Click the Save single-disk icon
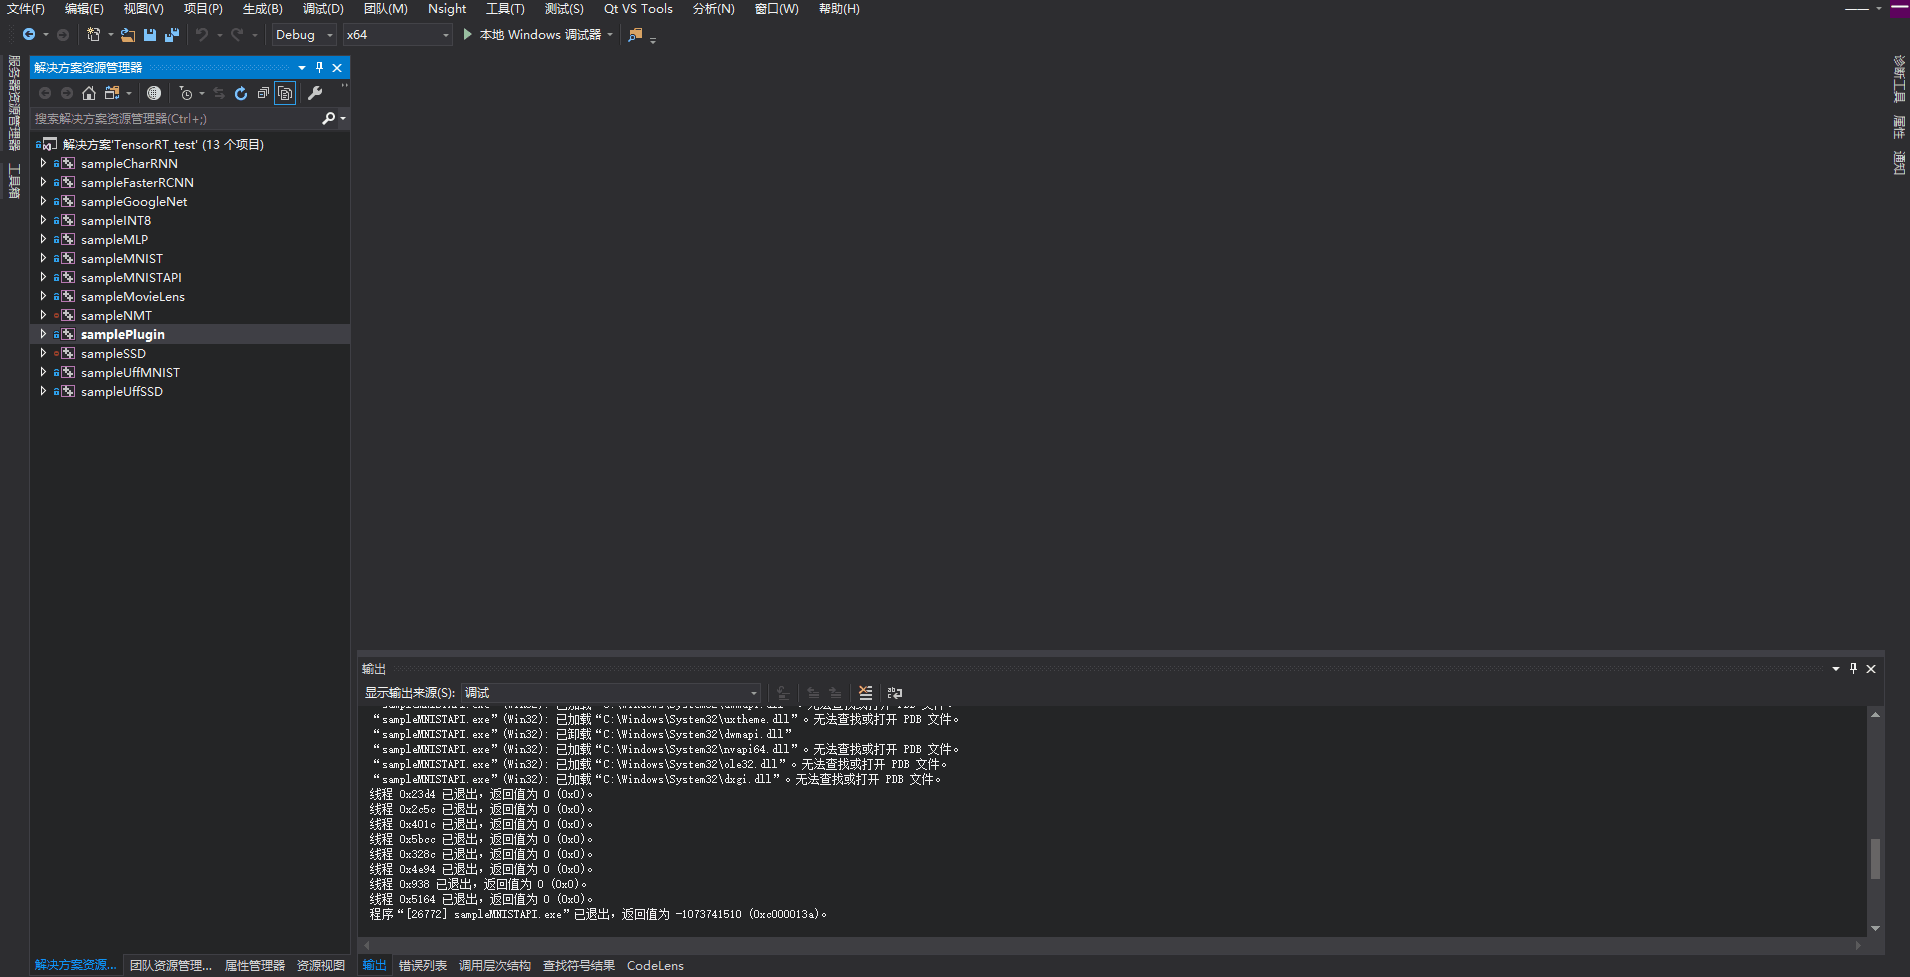Viewport: 1910px width, 977px height. [150, 35]
